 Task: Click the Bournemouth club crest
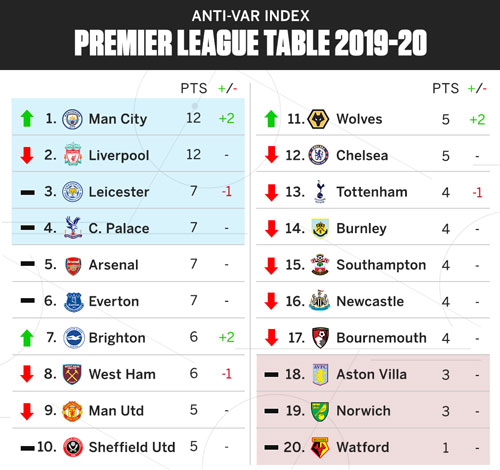(320, 338)
